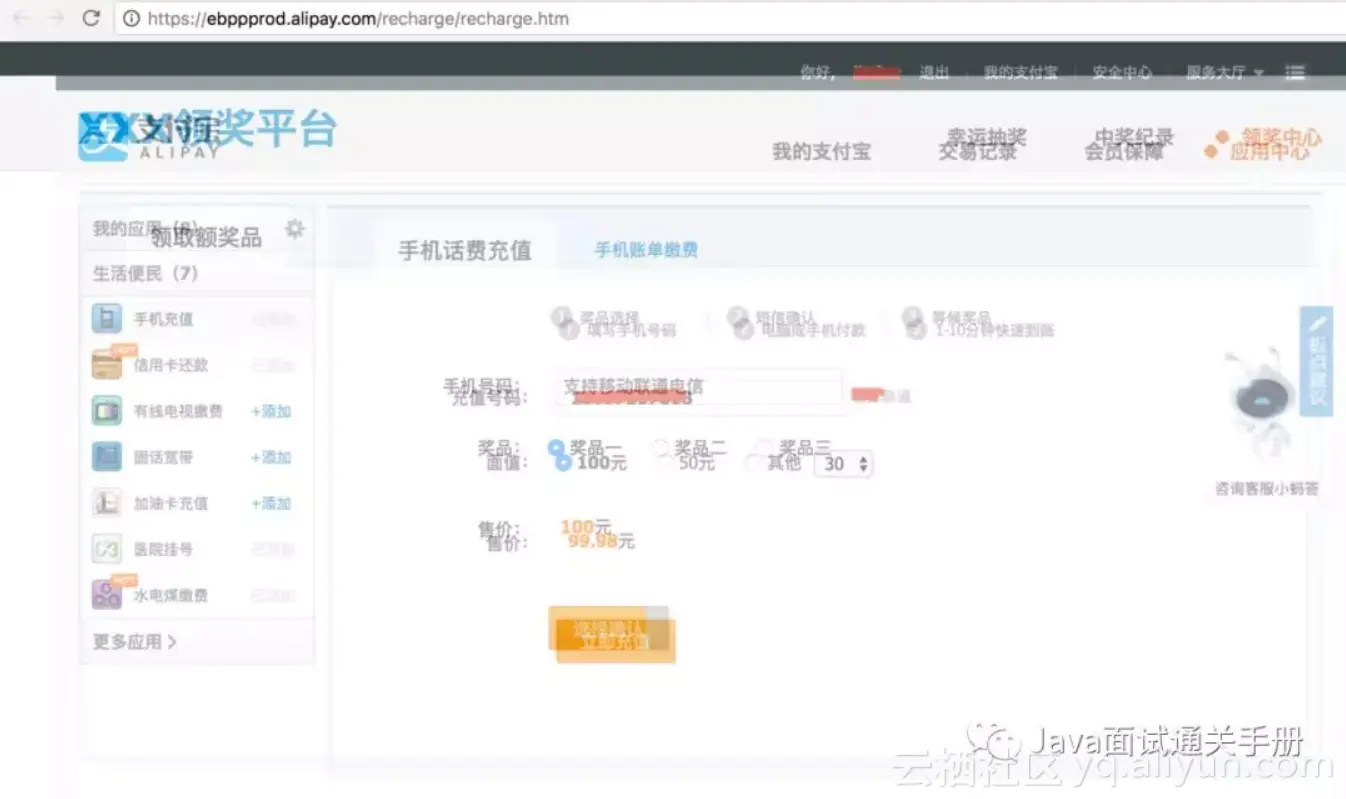Image resolution: width=1346 pixels, height=799 pixels.
Task: Open the 30 amount dropdown
Action: pyautogui.click(x=844, y=464)
